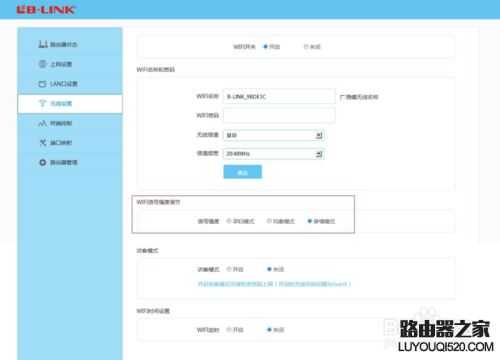Click the 访客模式 section heading
Viewport: 500px width, 360px height.
click(147, 251)
